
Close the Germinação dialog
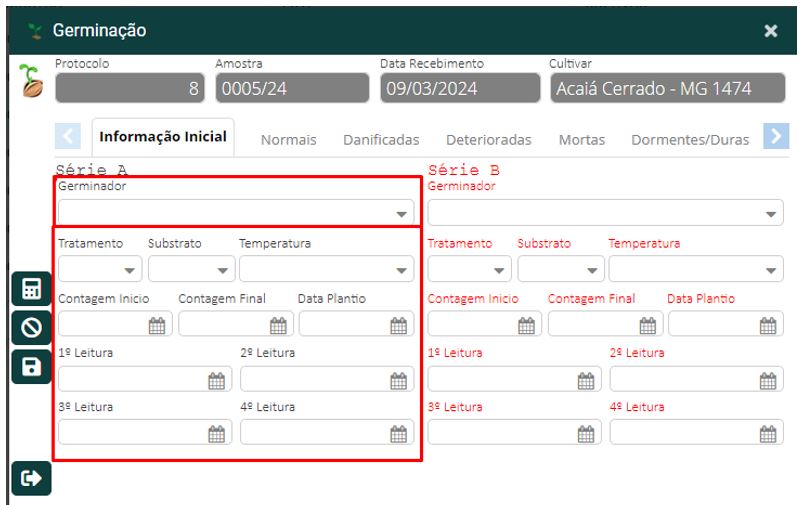[770, 31]
